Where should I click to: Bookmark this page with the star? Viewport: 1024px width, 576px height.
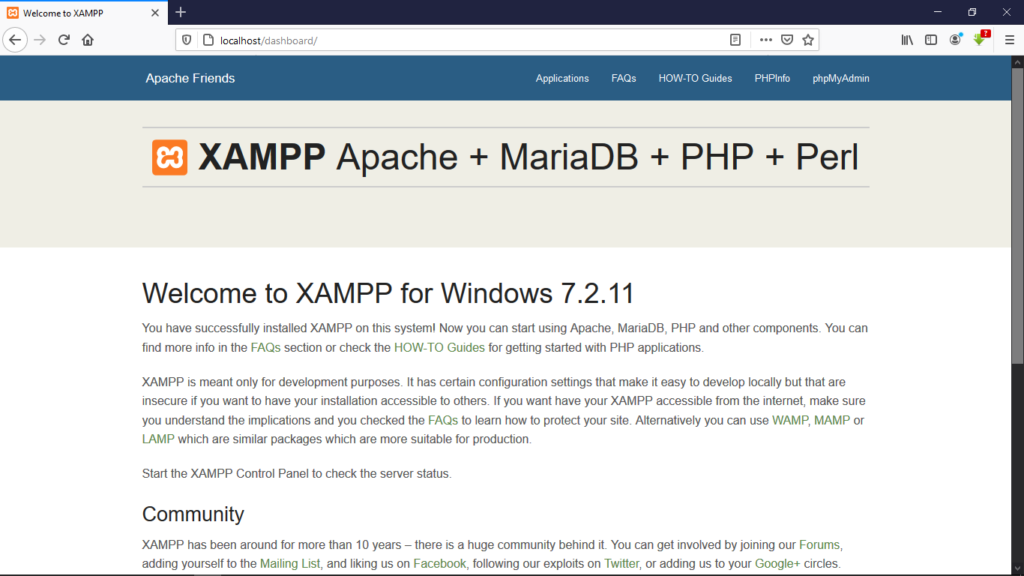(x=808, y=40)
